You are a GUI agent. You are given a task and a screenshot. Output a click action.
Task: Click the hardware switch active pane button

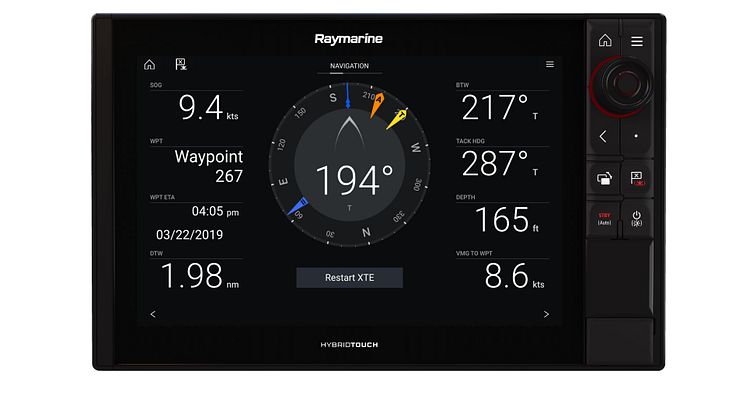(604, 179)
